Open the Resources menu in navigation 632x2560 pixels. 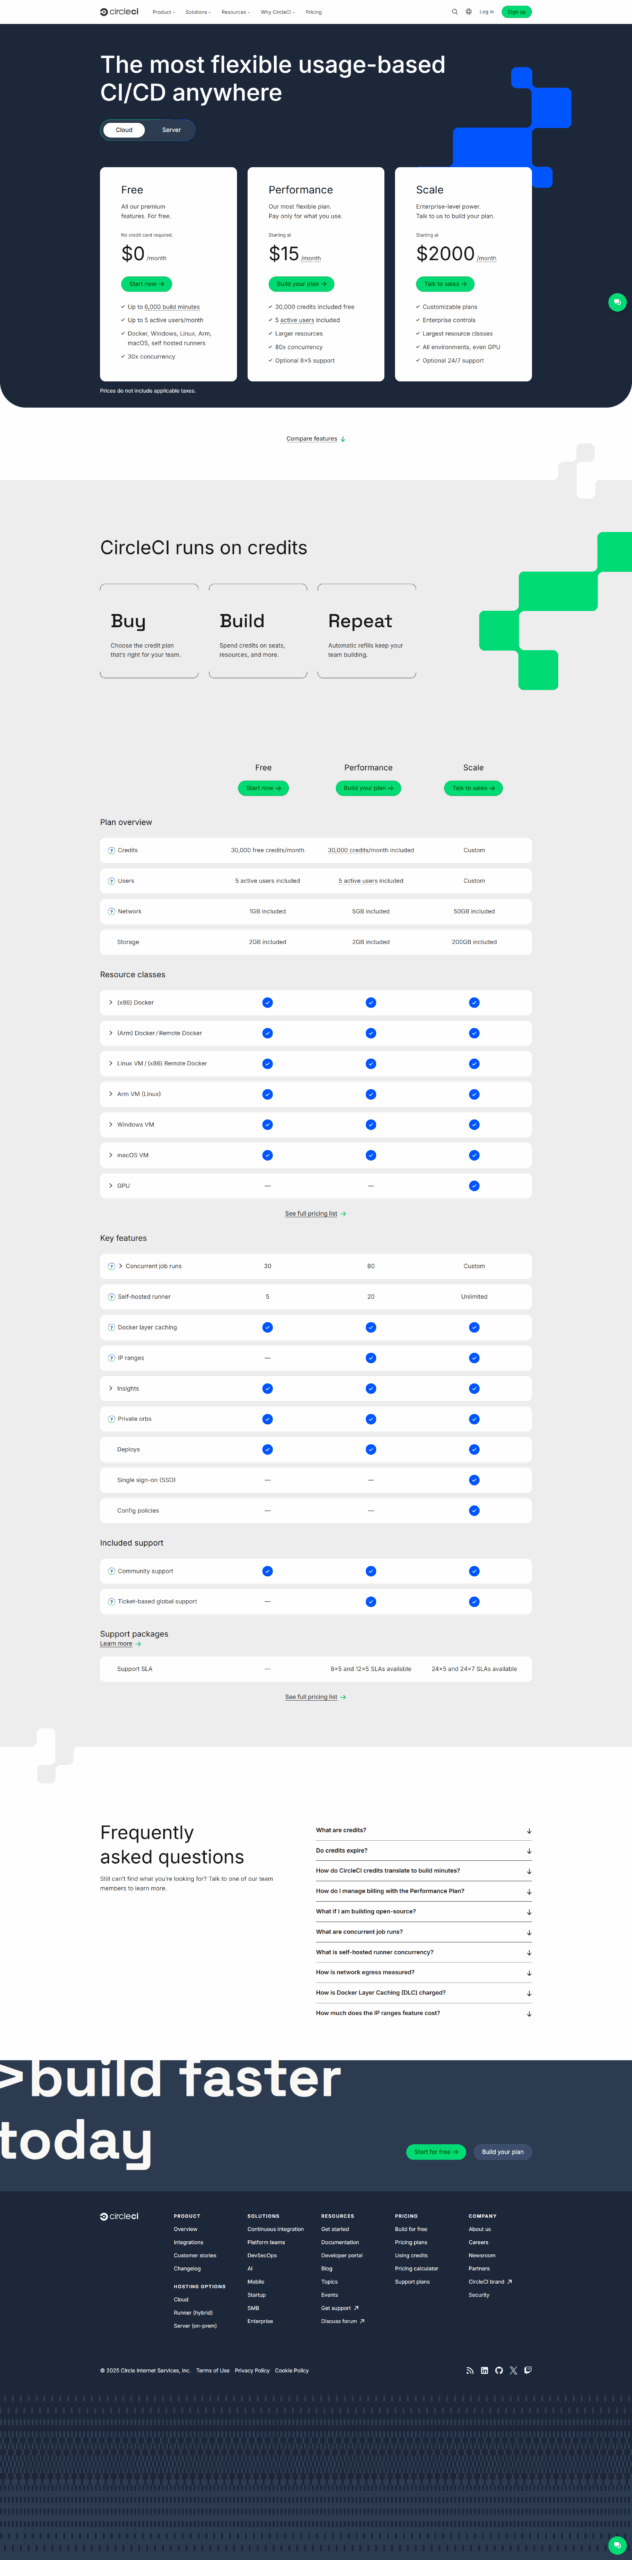[x=235, y=12]
